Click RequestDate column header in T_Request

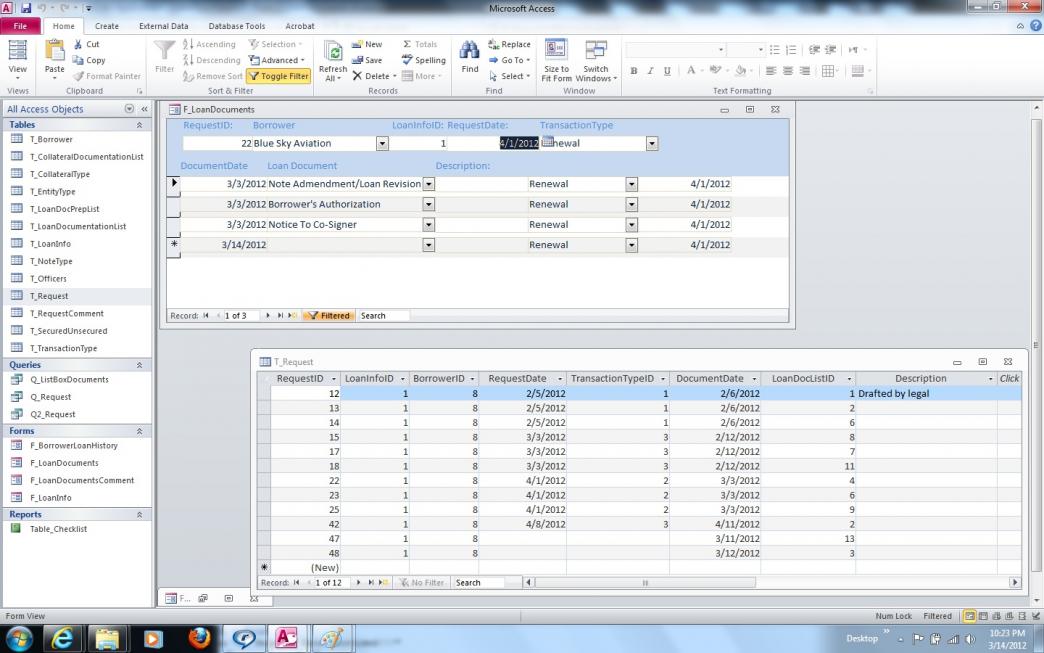(x=522, y=378)
